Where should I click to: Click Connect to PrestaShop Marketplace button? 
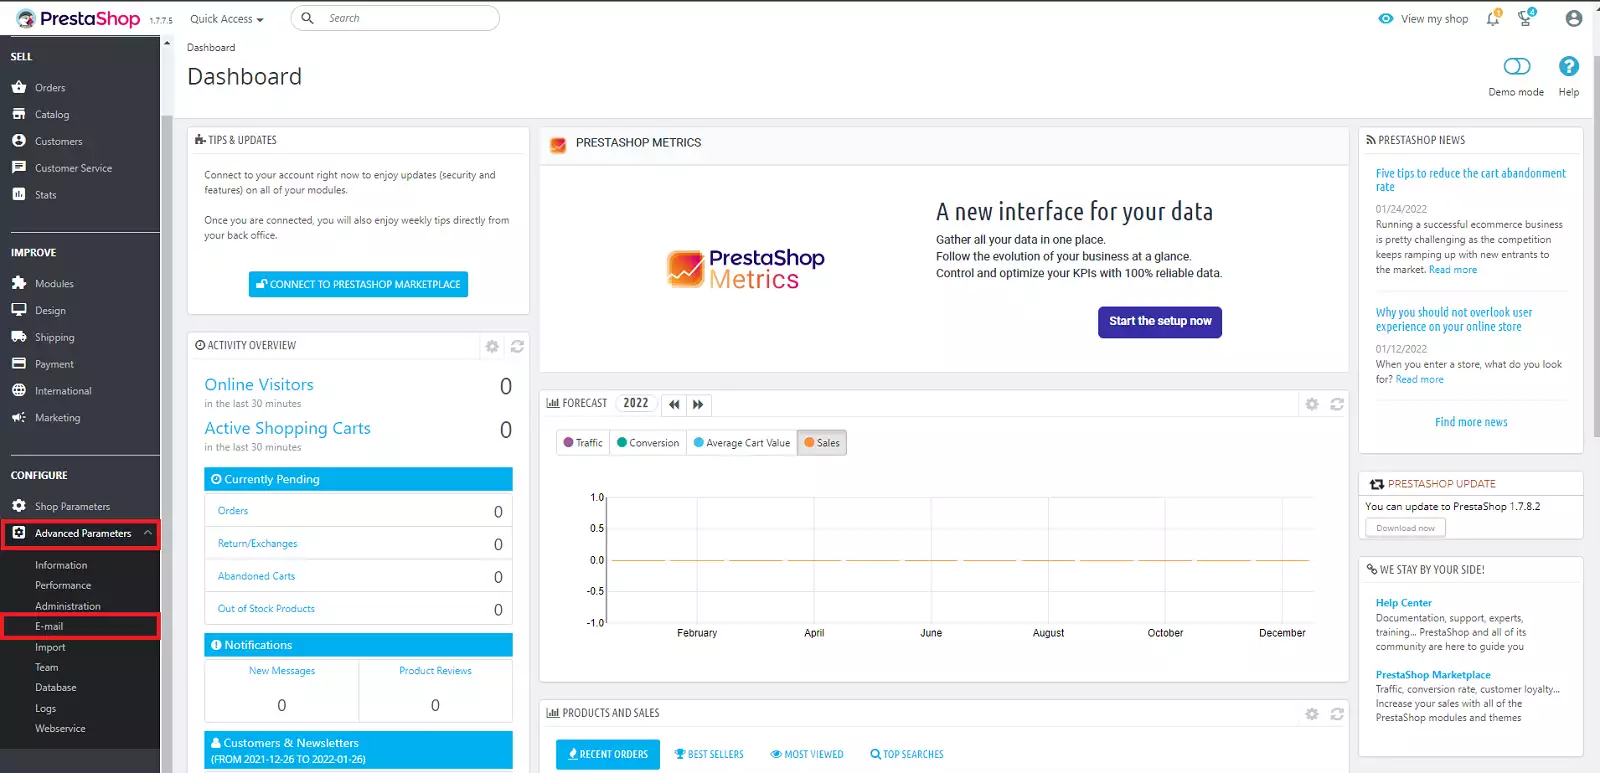tap(358, 285)
